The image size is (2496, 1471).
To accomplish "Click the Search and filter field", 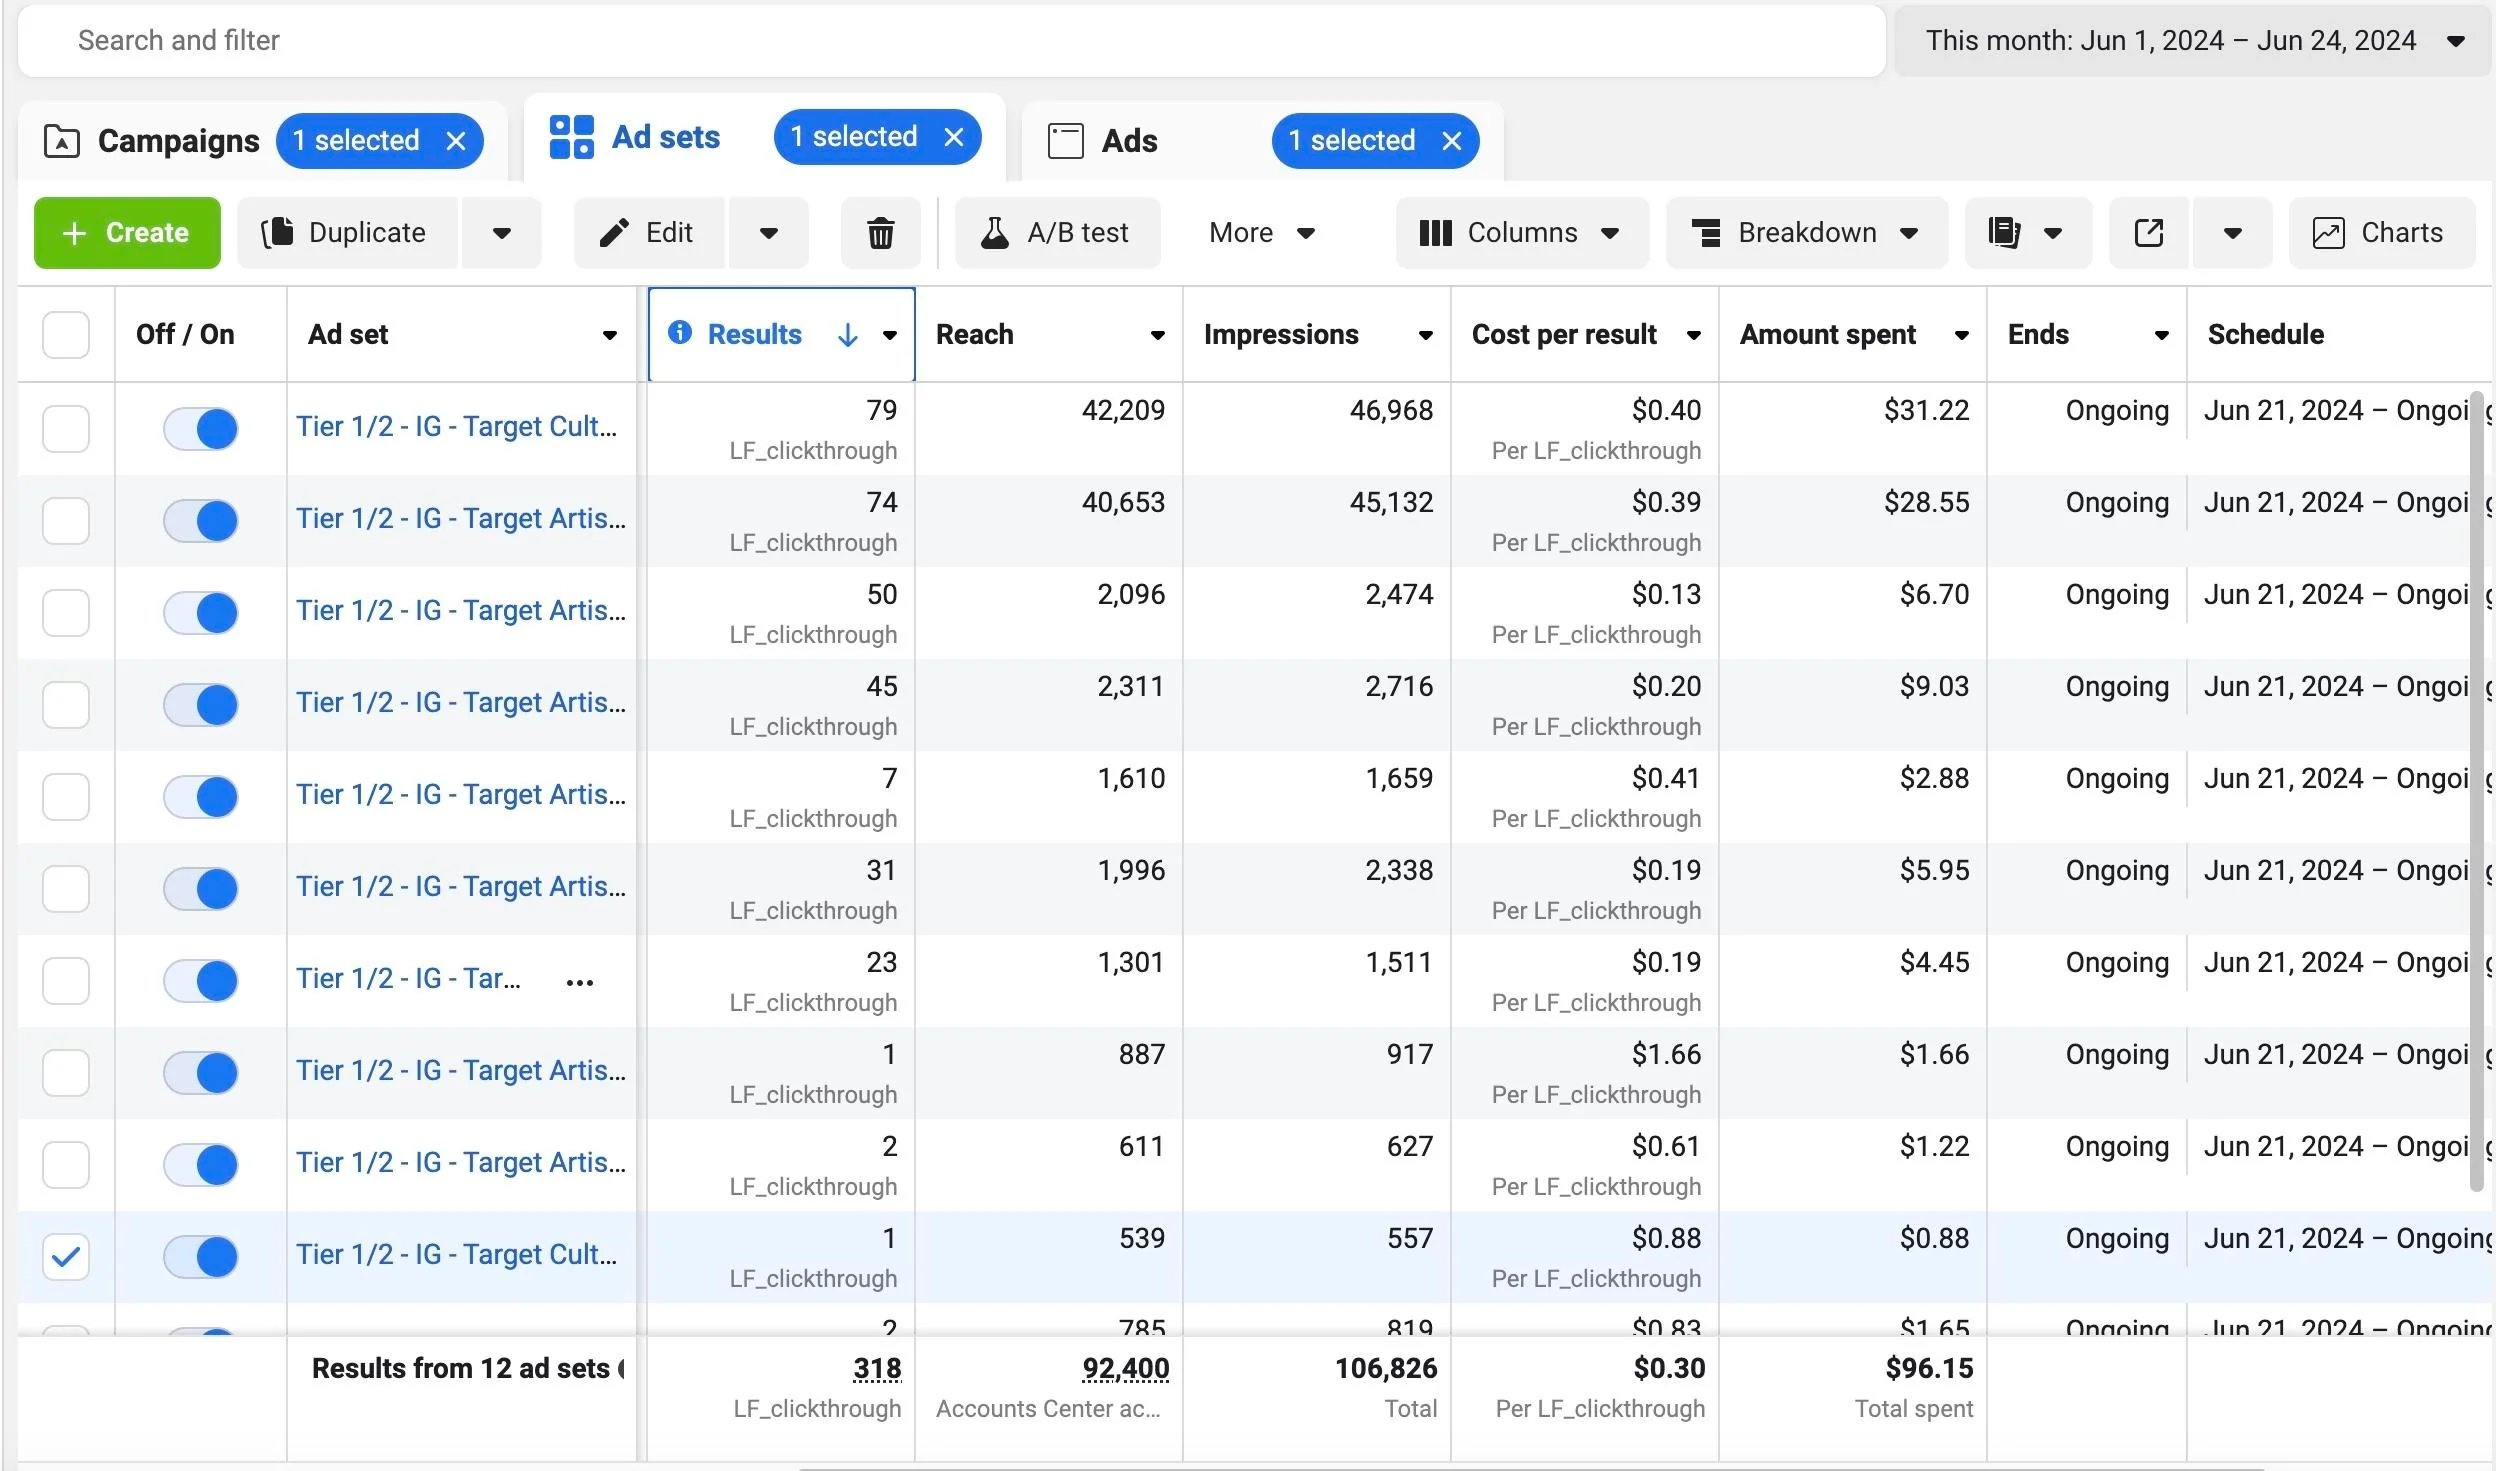I will (x=951, y=41).
